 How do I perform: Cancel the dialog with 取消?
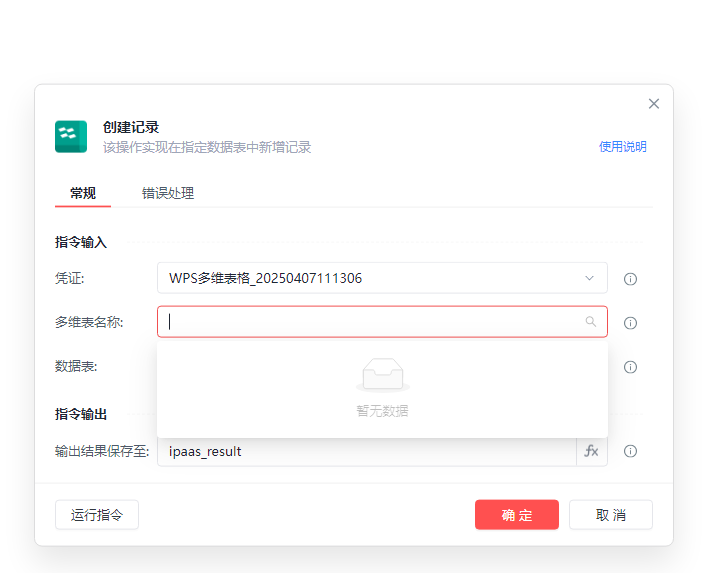[x=610, y=515]
